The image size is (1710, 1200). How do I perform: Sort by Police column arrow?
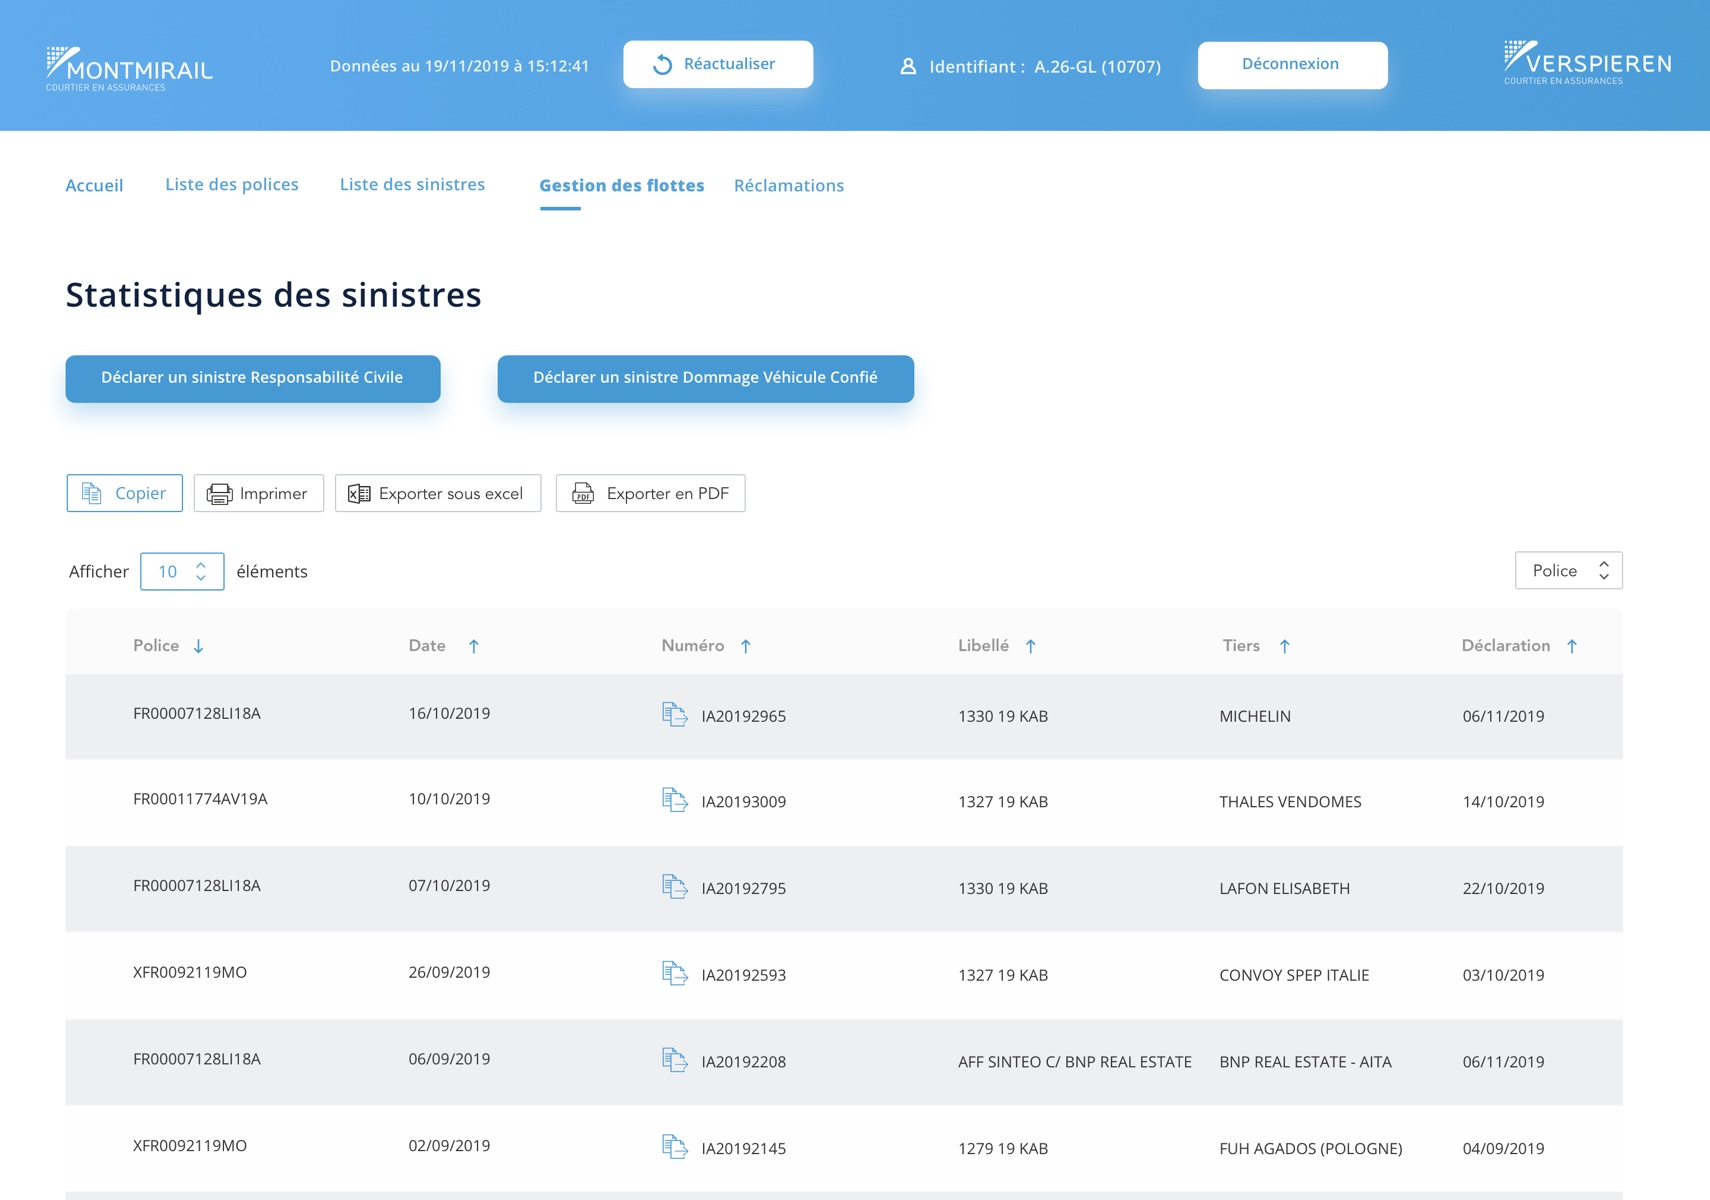(198, 646)
